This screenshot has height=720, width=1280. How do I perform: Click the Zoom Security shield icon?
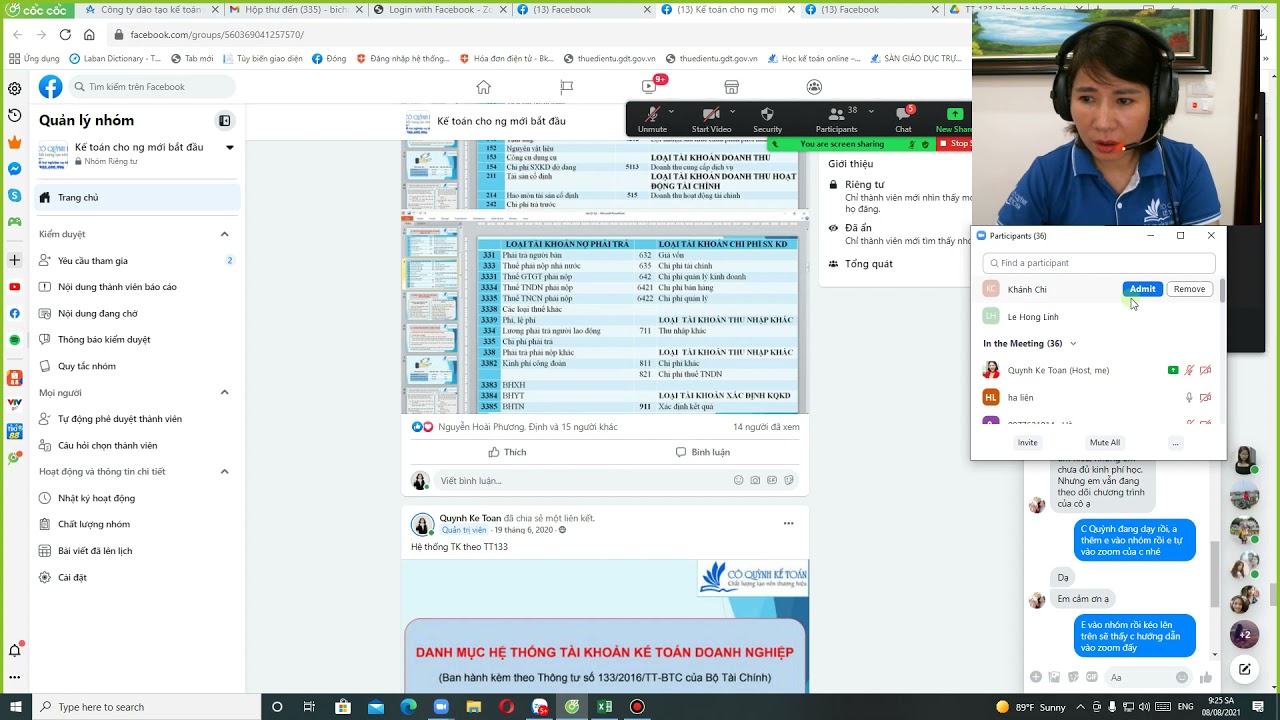pyautogui.click(x=767, y=114)
